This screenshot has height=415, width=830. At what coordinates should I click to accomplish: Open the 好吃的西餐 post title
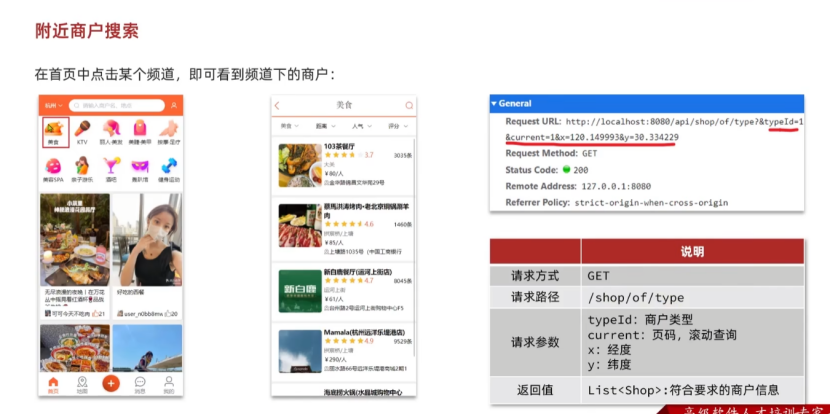(x=131, y=292)
